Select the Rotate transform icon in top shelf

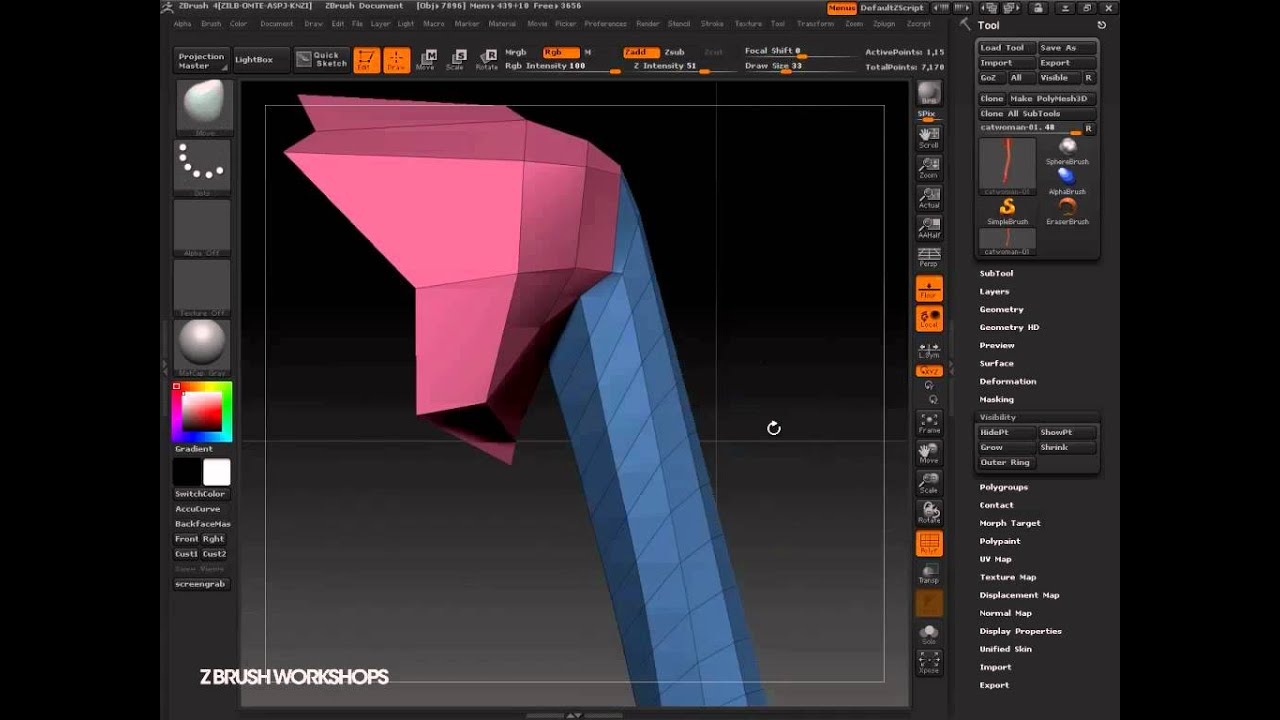click(487, 60)
